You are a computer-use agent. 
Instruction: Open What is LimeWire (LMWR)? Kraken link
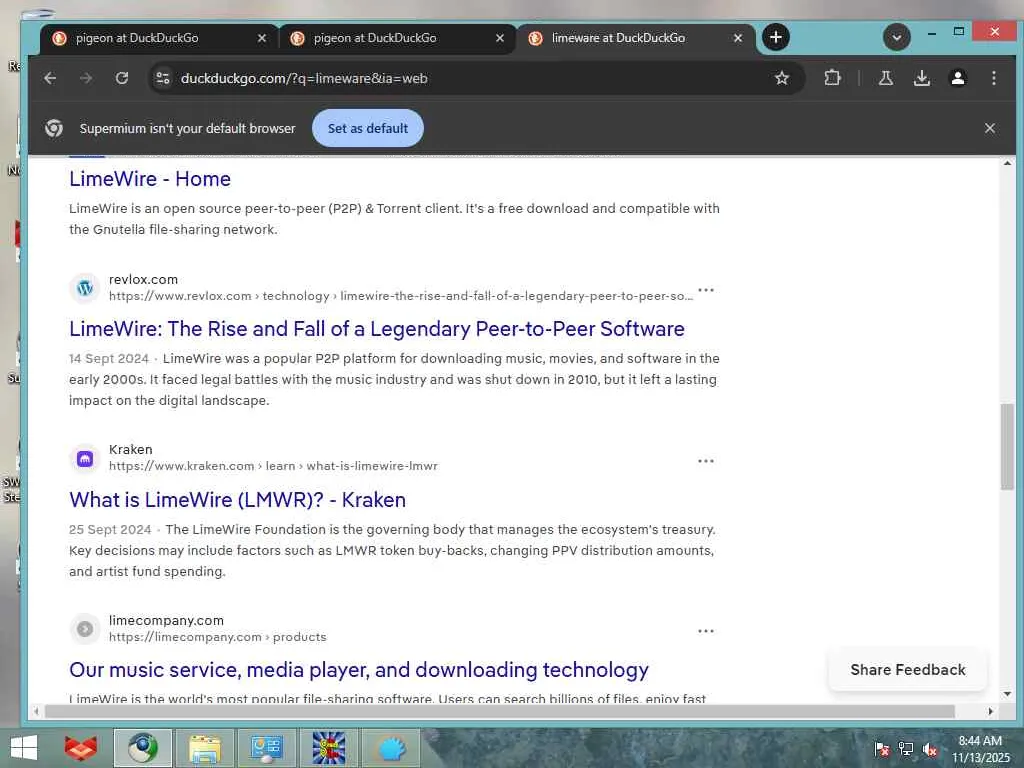[238, 500]
